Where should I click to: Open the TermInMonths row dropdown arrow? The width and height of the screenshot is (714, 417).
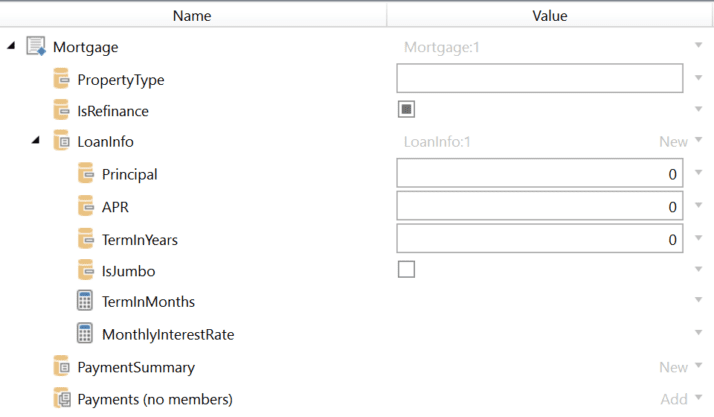pos(698,300)
